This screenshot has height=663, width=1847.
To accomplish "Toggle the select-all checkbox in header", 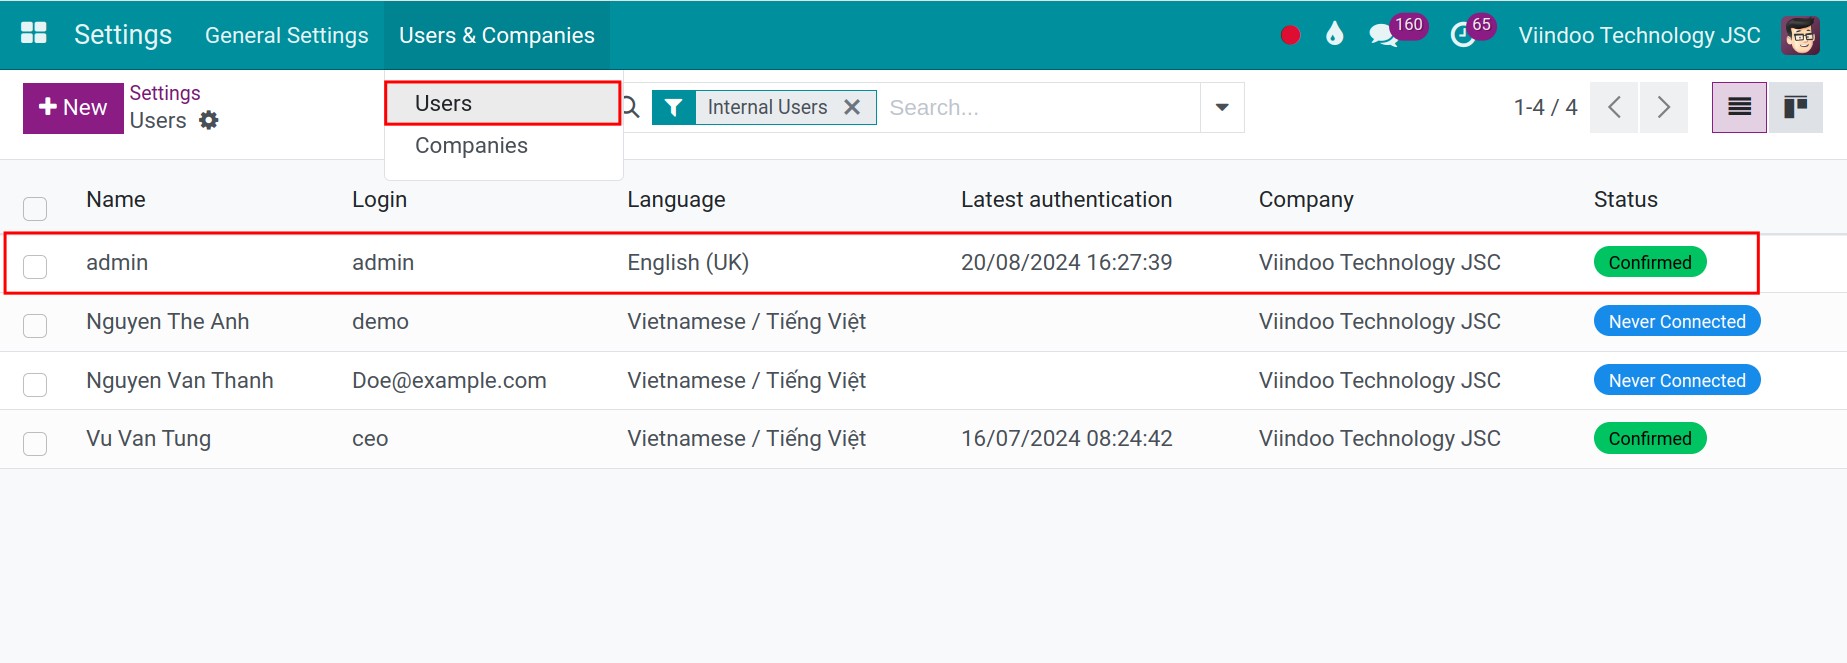I will 35,208.
